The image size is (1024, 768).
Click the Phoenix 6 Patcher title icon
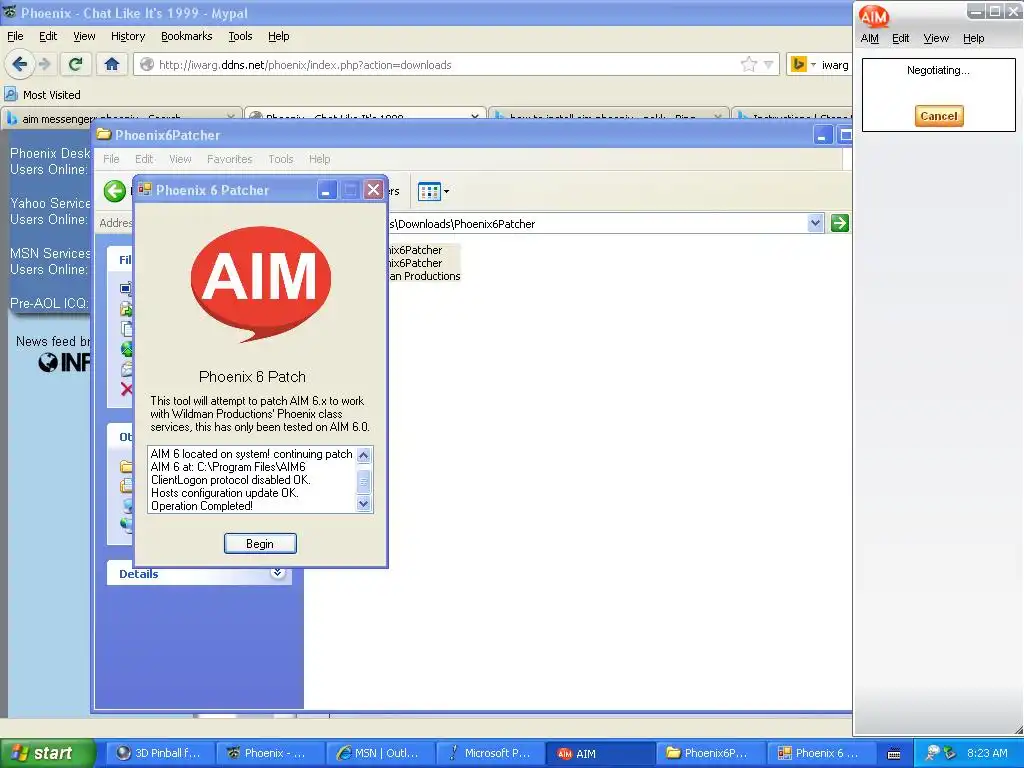[x=145, y=190]
